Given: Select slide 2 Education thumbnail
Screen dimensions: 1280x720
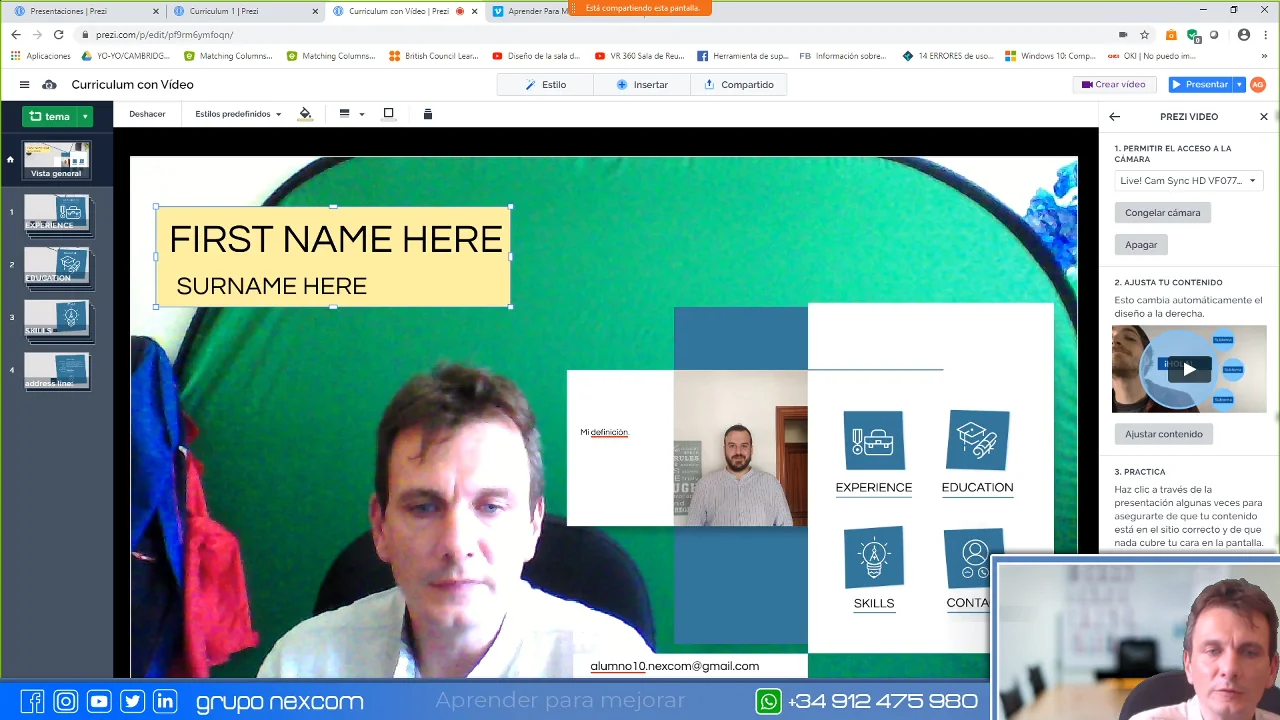Looking at the screenshot, I should click(57, 266).
